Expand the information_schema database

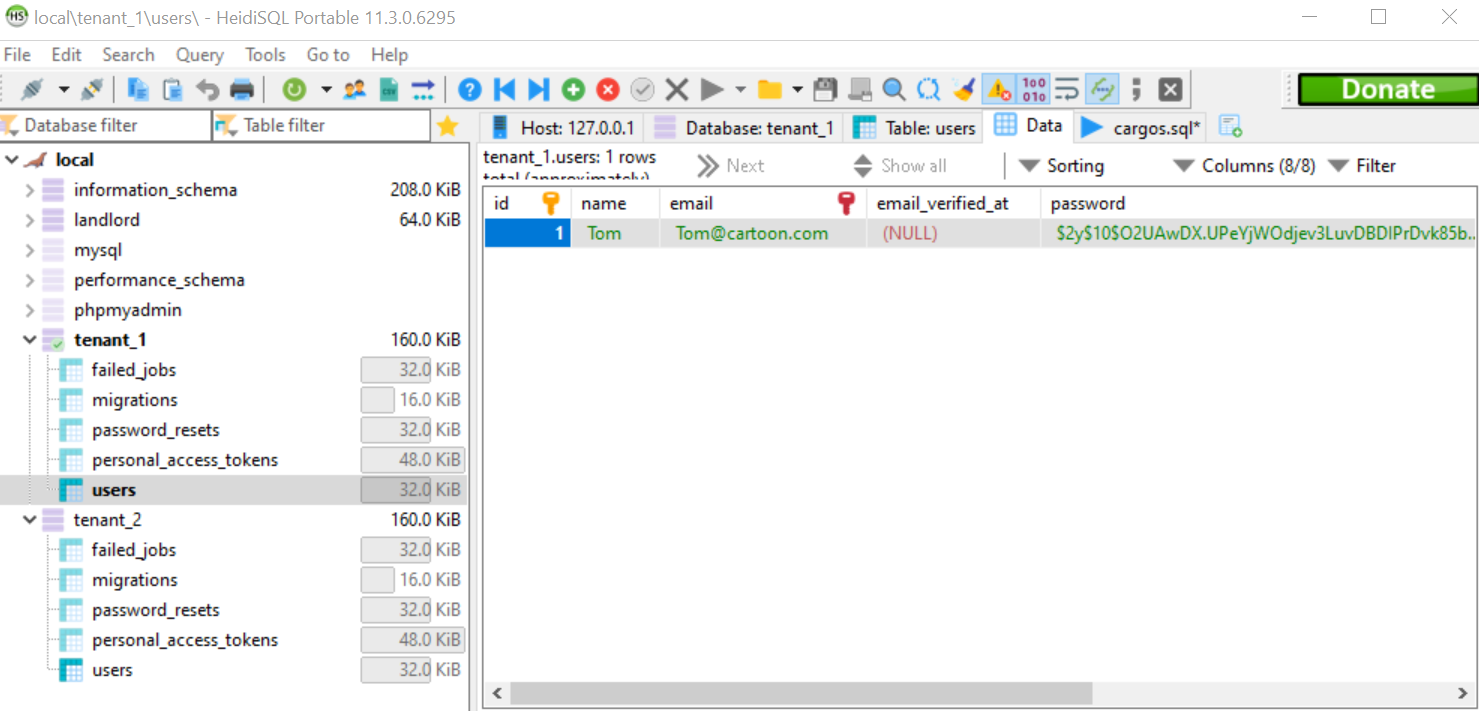(x=29, y=190)
